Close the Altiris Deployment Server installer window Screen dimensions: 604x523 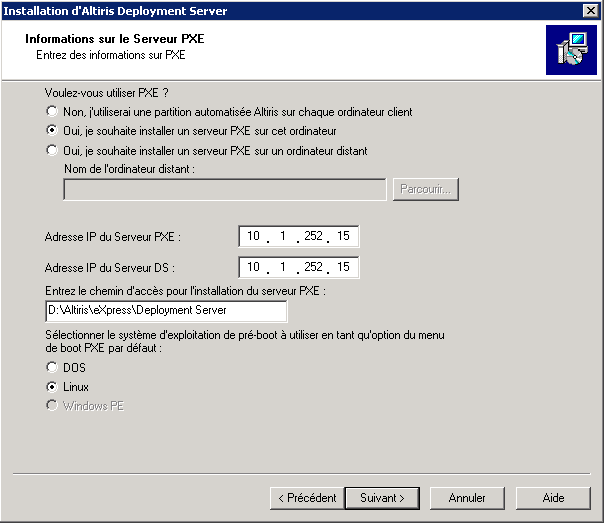coord(591,11)
